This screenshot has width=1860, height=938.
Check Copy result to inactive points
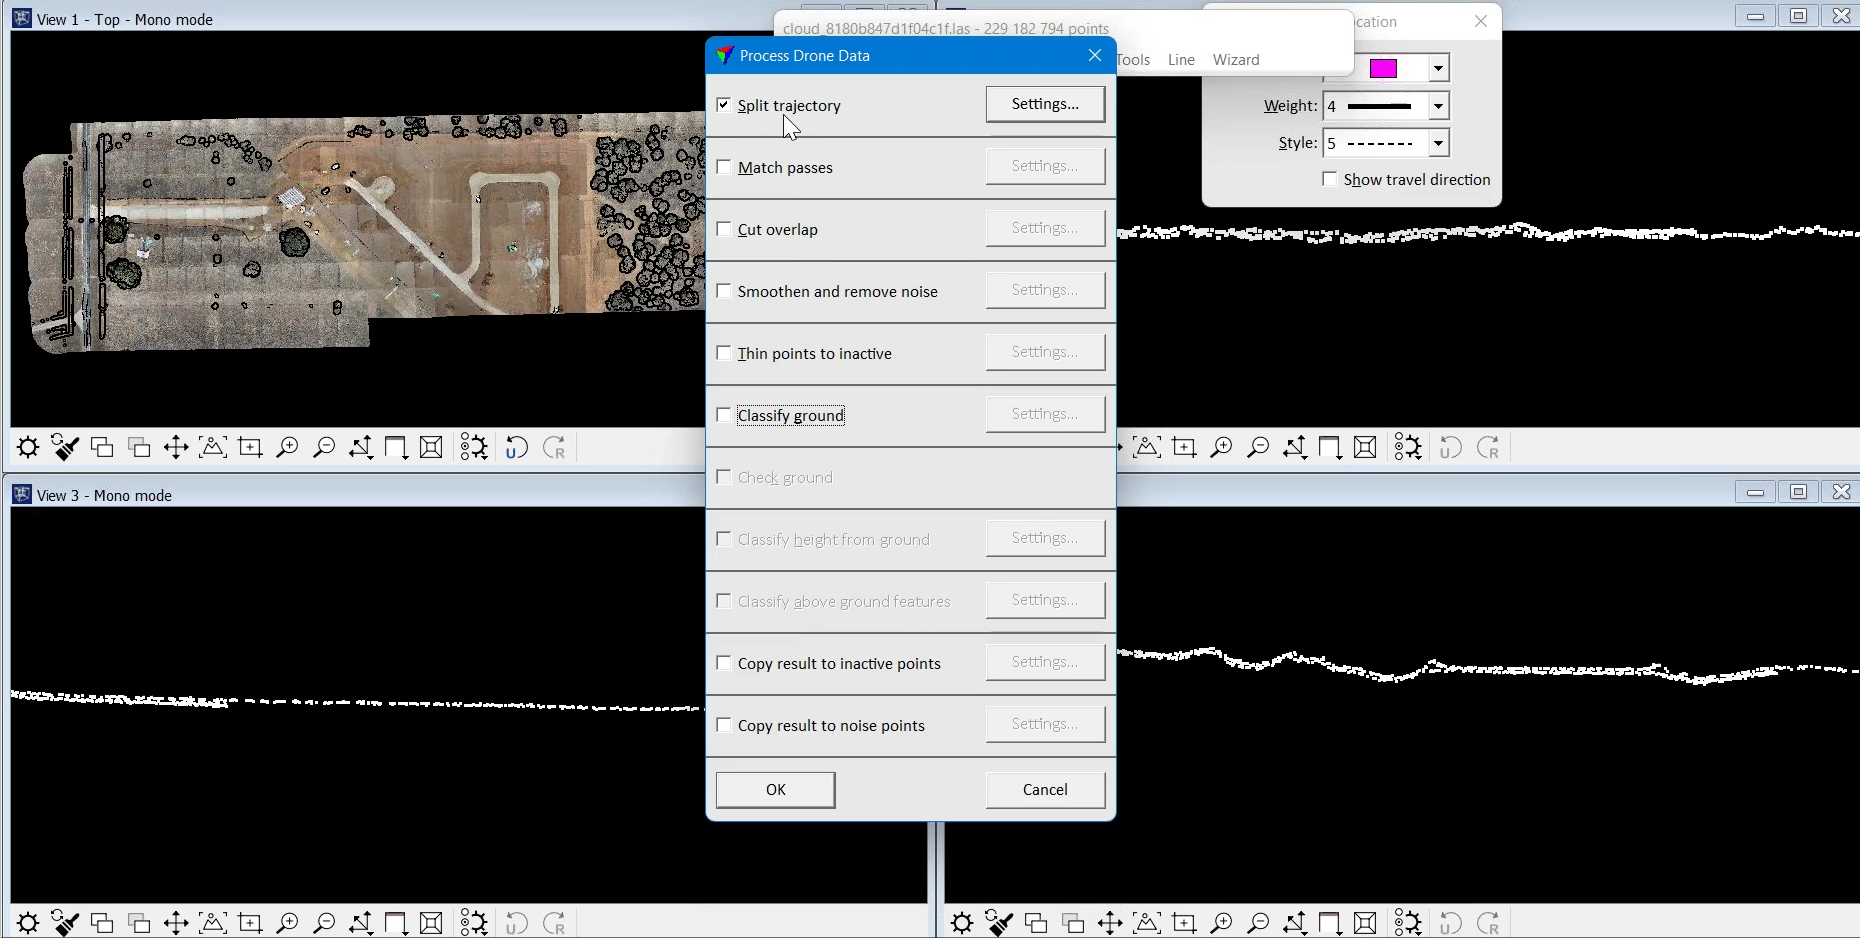[x=724, y=663]
